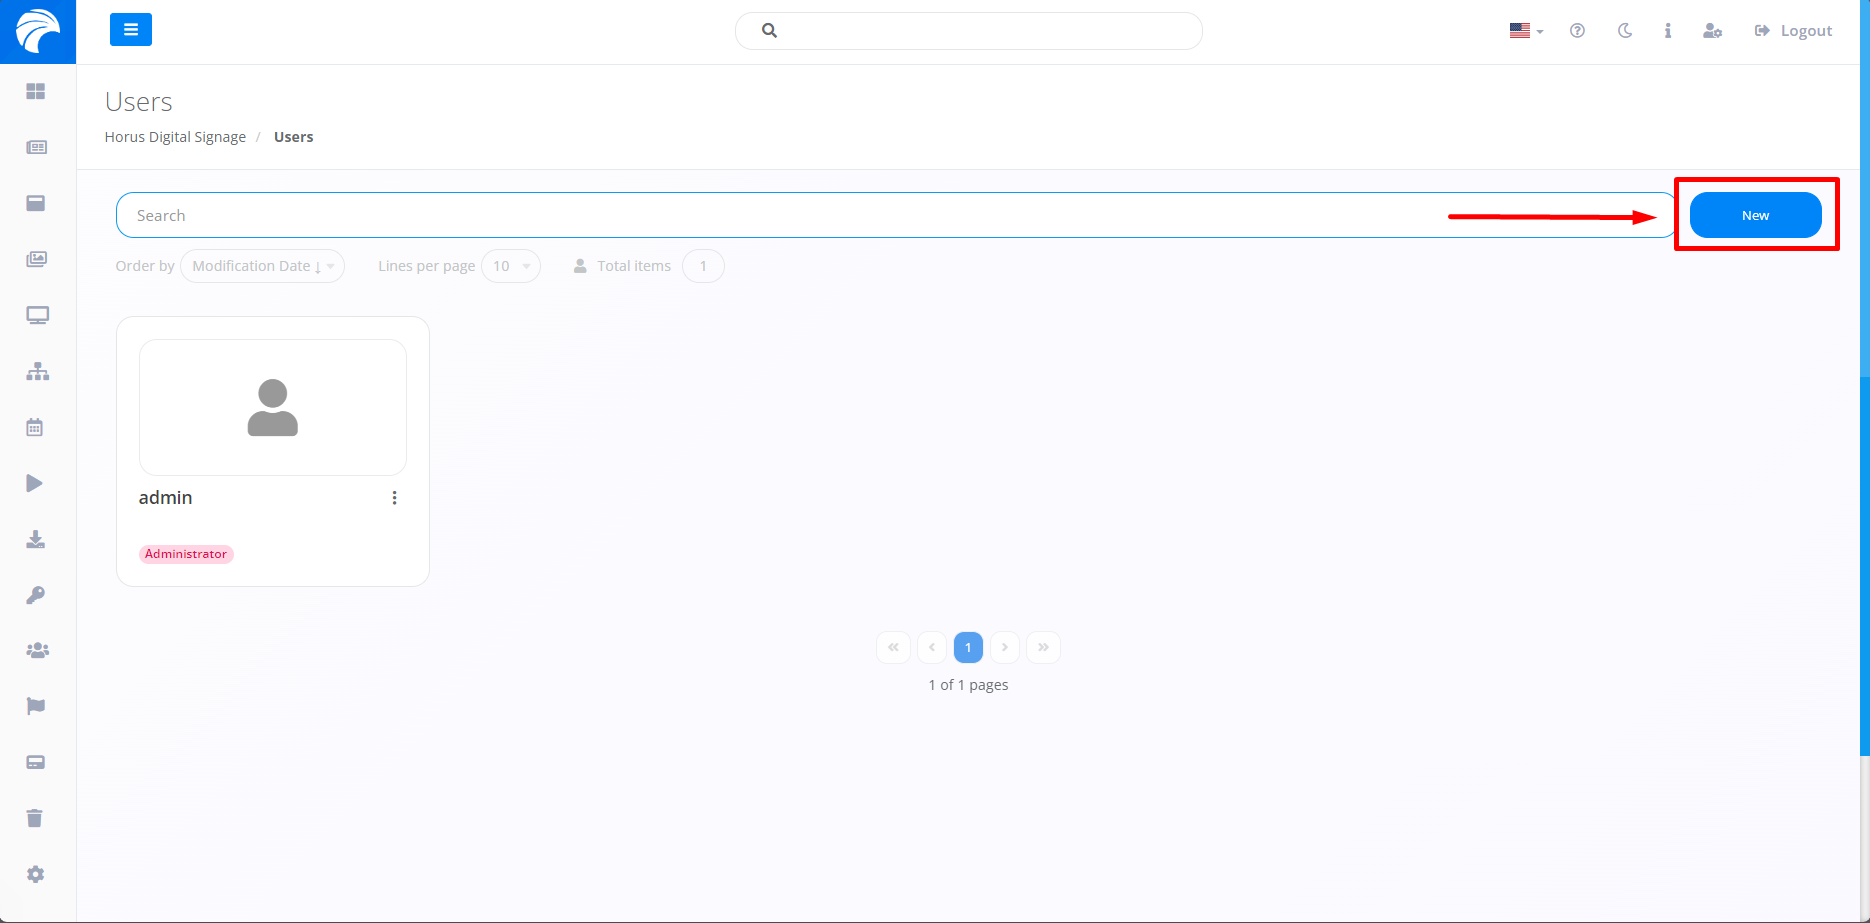Open the screens/displays section in the sidebar

36,314
